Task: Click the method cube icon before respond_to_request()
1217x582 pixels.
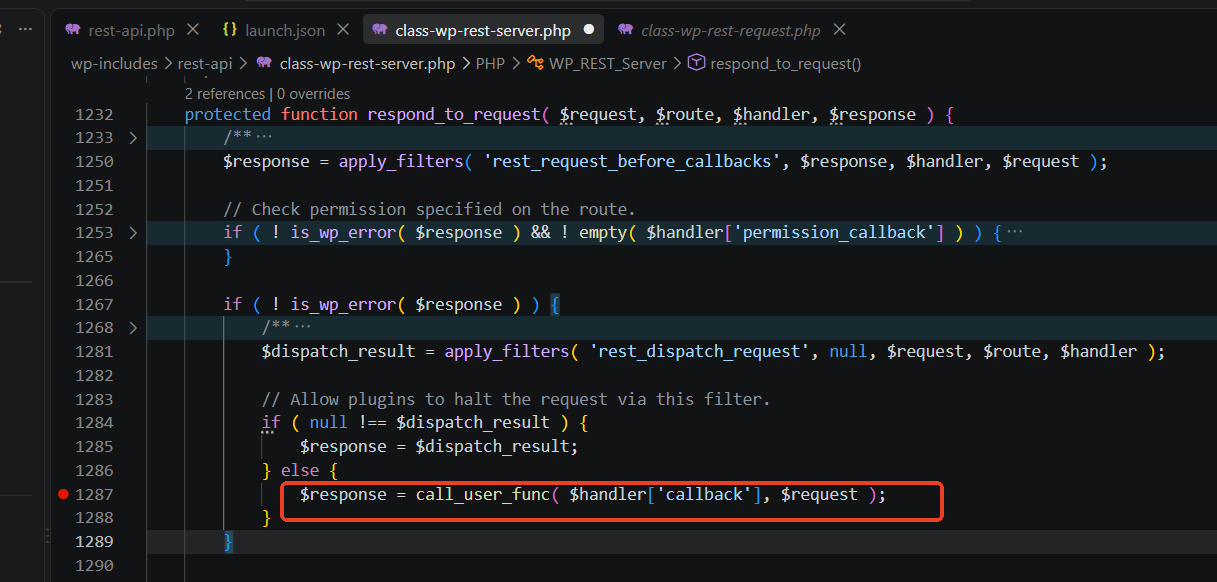Action: (697, 63)
